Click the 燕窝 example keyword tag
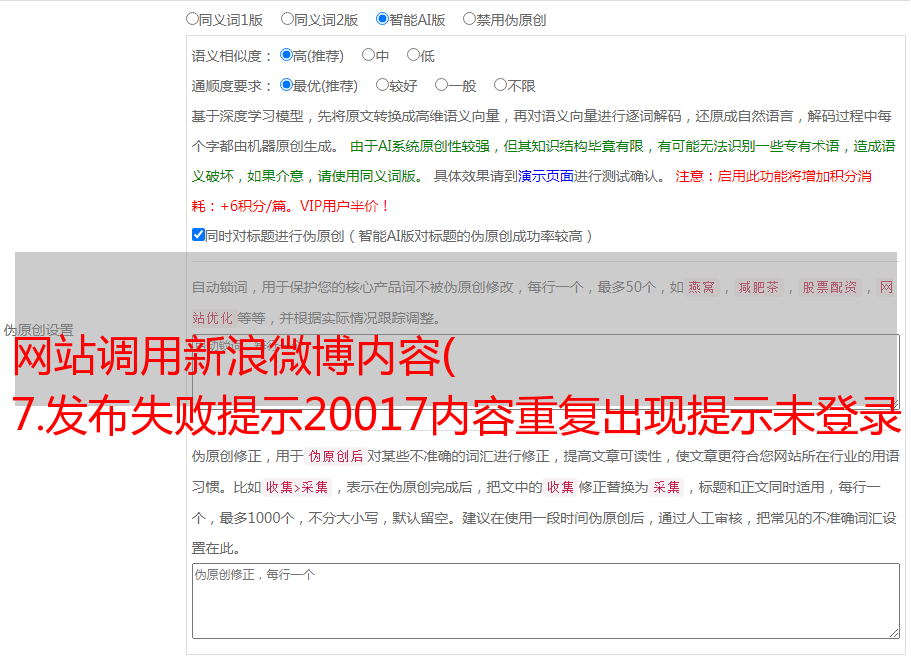 point(701,287)
